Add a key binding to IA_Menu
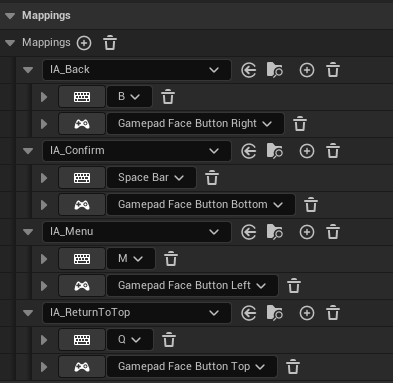 click(307, 232)
